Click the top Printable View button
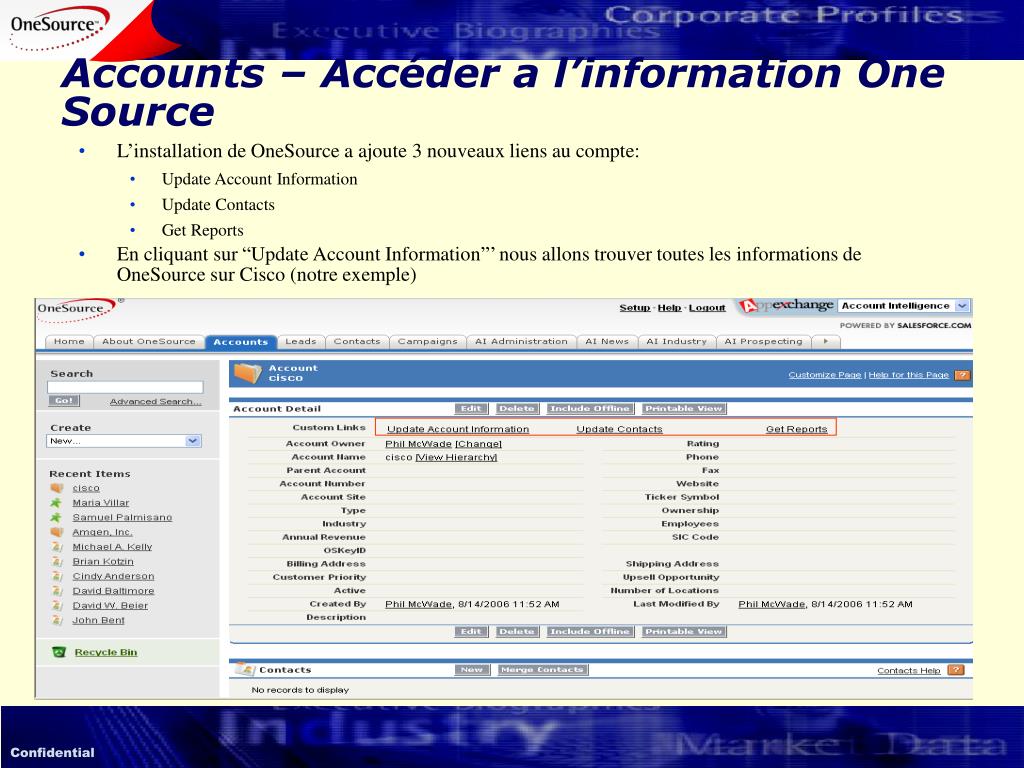The height and width of the screenshot is (768, 1024). [x=684, y=409]
